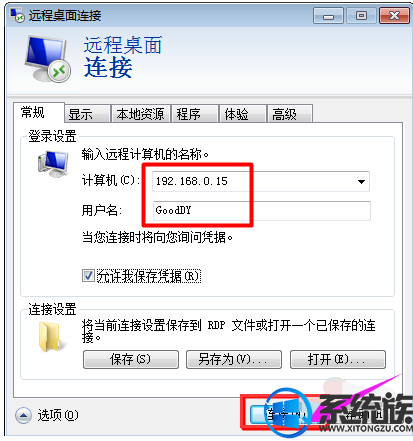Click the large monitor banner icon
The height and width of the screenshot is (441, 413).
[48, 59]
